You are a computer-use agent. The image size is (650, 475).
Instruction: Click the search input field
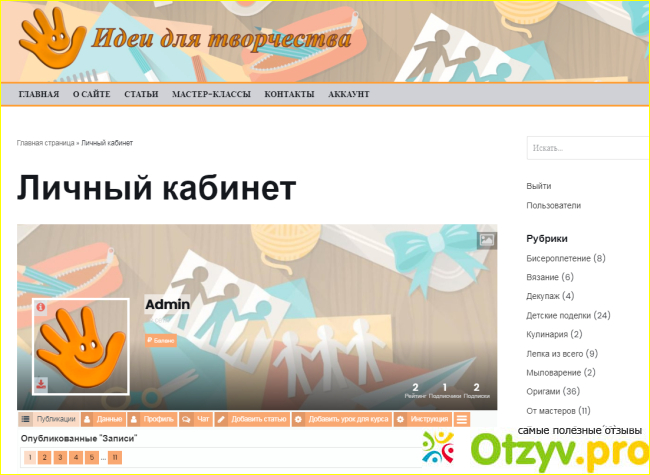tap(582, 148)
